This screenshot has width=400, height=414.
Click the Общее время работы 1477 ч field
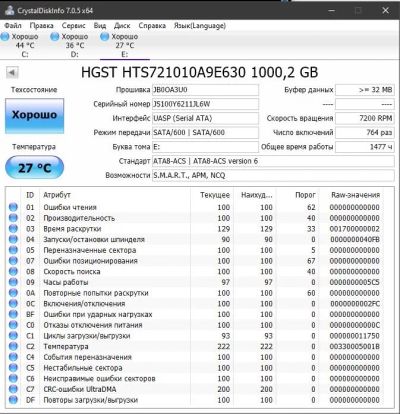pyautogui.click(x=365, y=147)
